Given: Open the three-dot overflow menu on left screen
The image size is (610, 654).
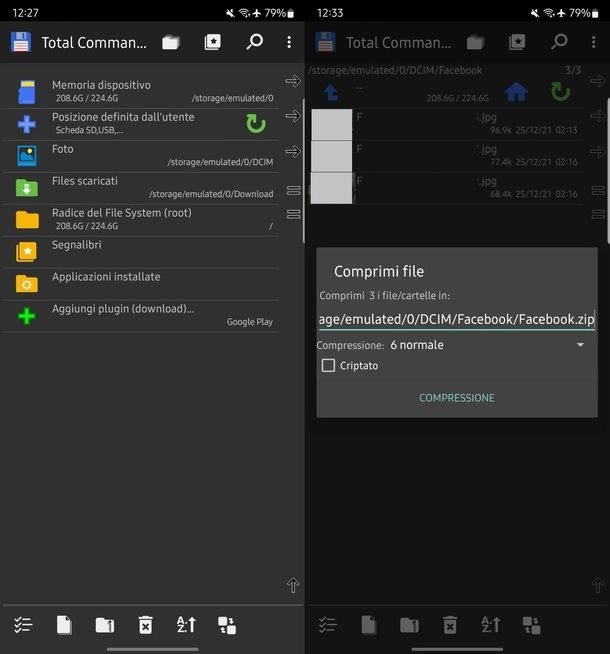Looking at the screenshot, I should 289,42.
